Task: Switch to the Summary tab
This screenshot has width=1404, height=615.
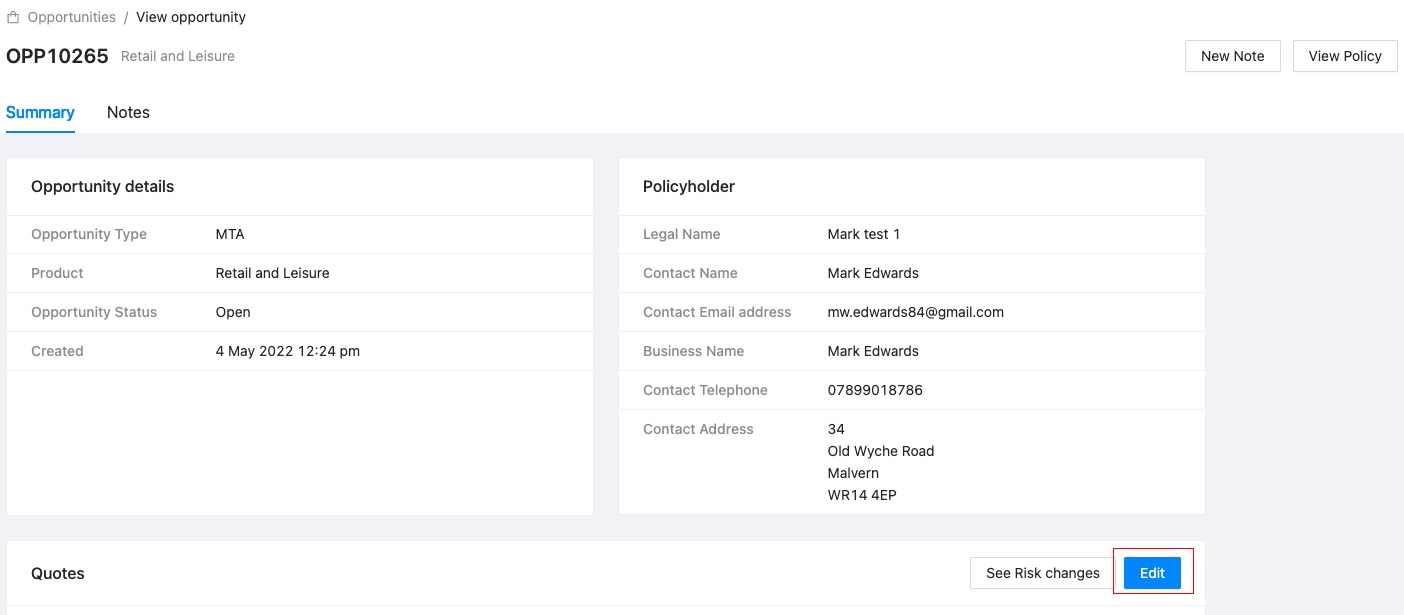Action: [x=40, y=112]
